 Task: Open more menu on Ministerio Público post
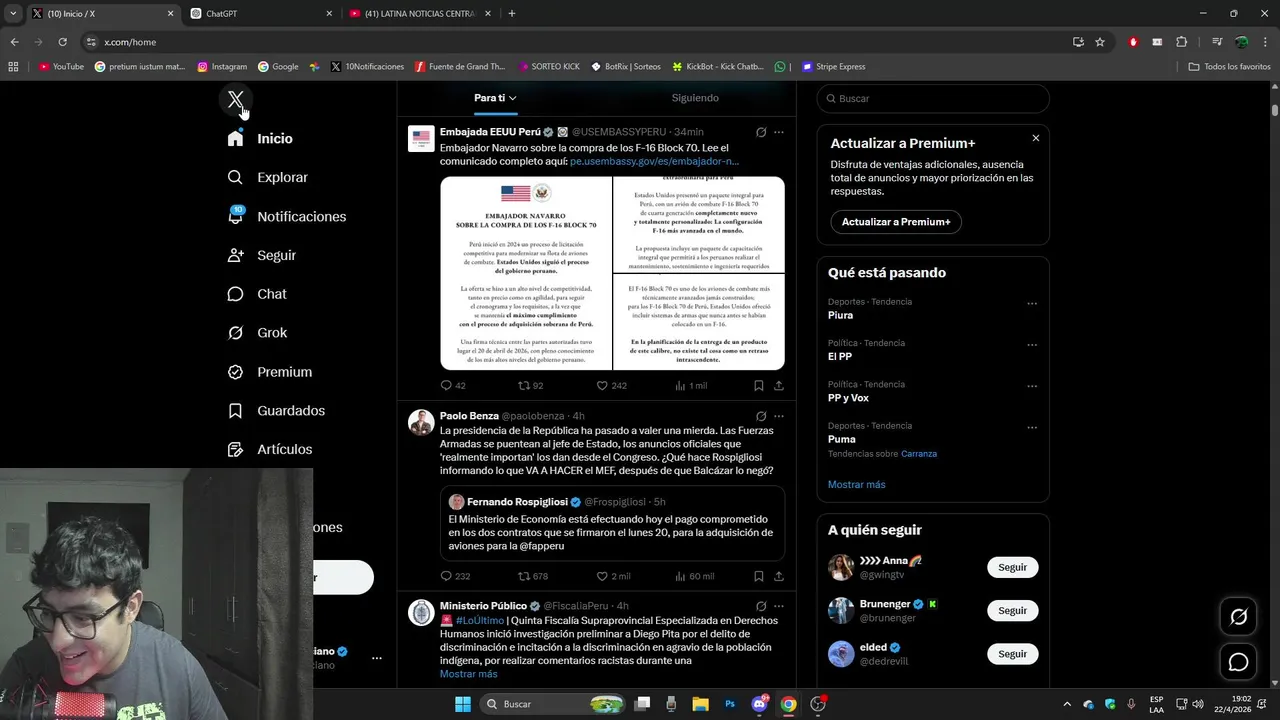[779, 606]
